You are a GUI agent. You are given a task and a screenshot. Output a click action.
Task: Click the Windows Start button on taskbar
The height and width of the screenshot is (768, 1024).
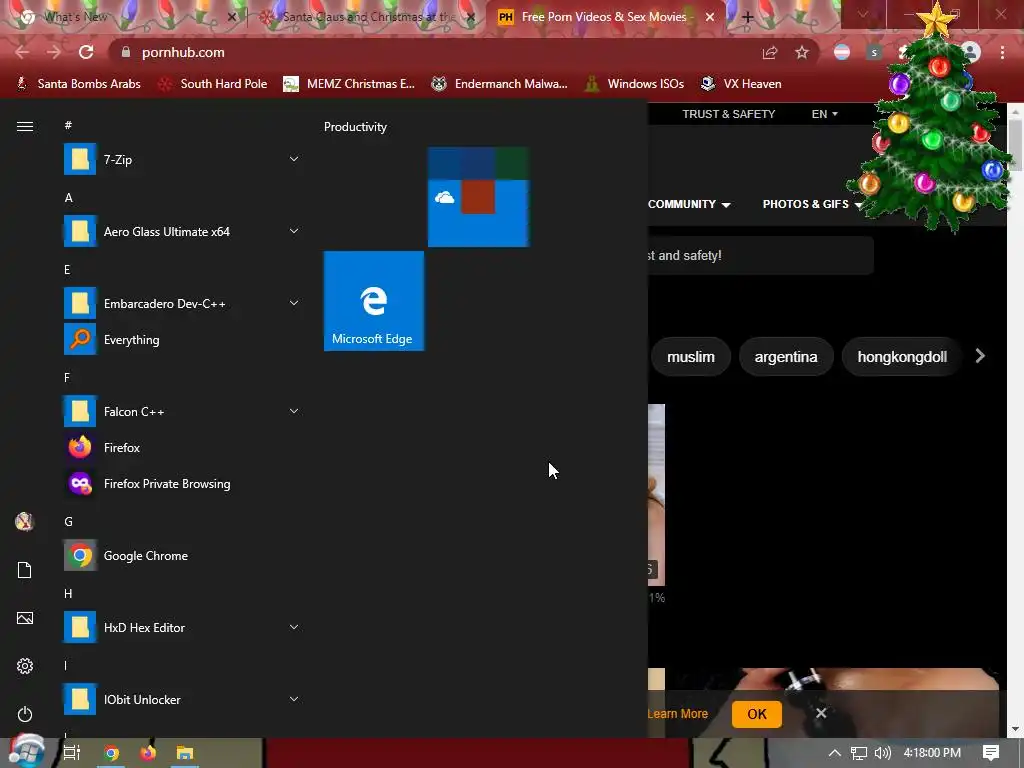(x=26, y=751)
